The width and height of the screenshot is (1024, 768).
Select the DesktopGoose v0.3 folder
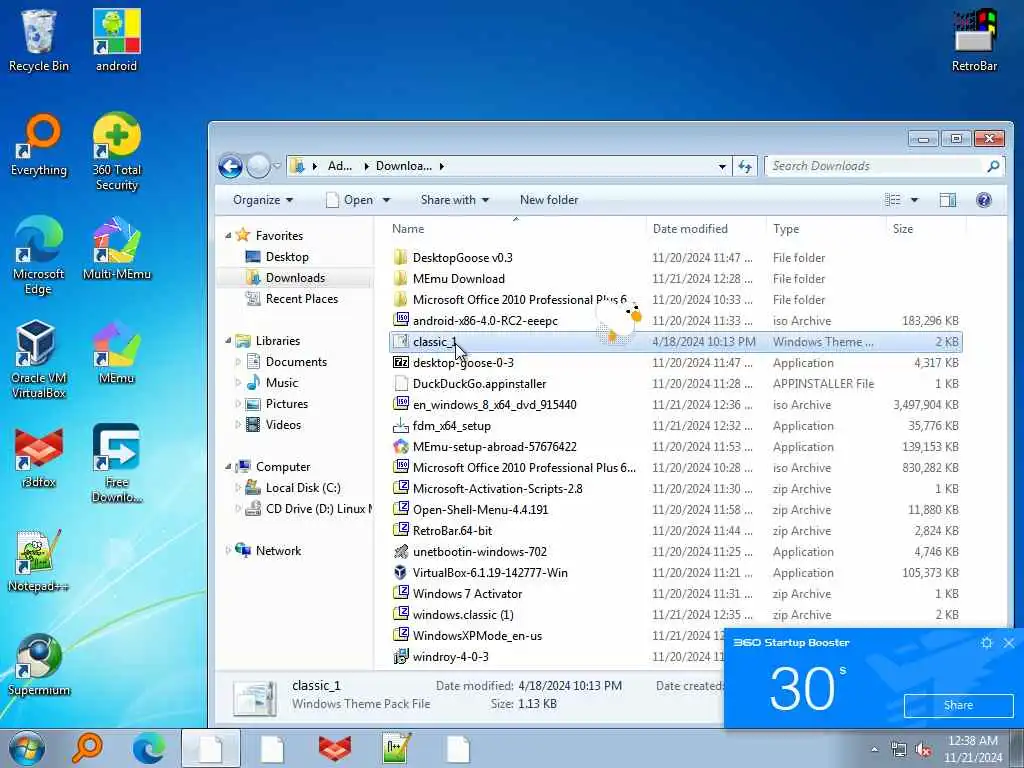(x=675, y=258)
